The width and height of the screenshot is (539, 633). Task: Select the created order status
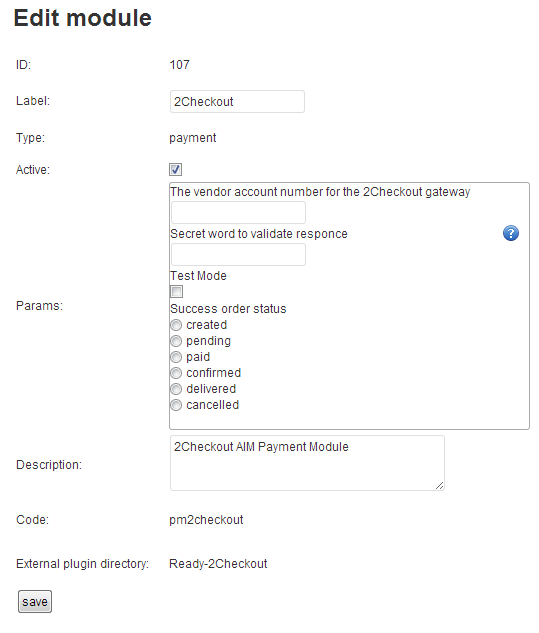point(176,325)
